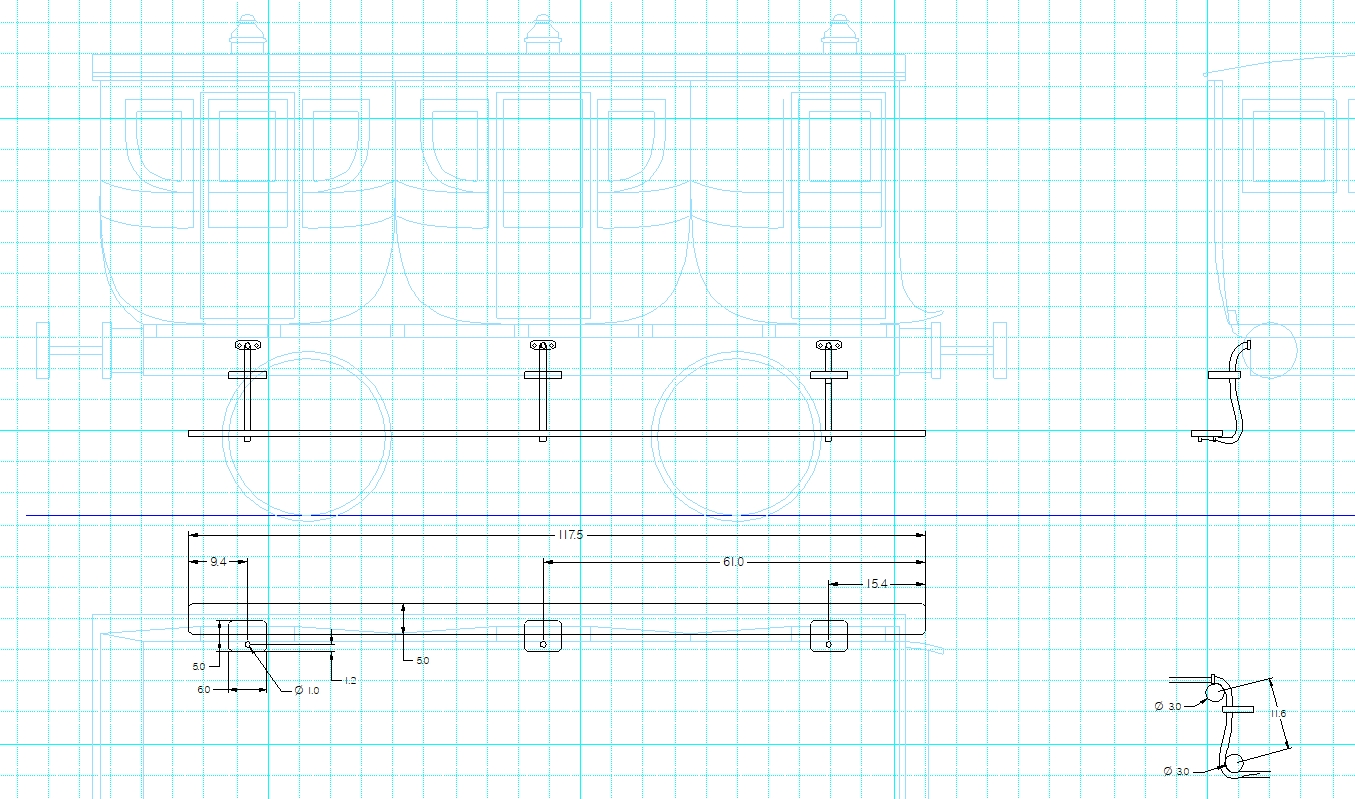Click the left buffer on the carriage end
The width and height of the screenshot is (1355, 799).
[x=74, y=351]
